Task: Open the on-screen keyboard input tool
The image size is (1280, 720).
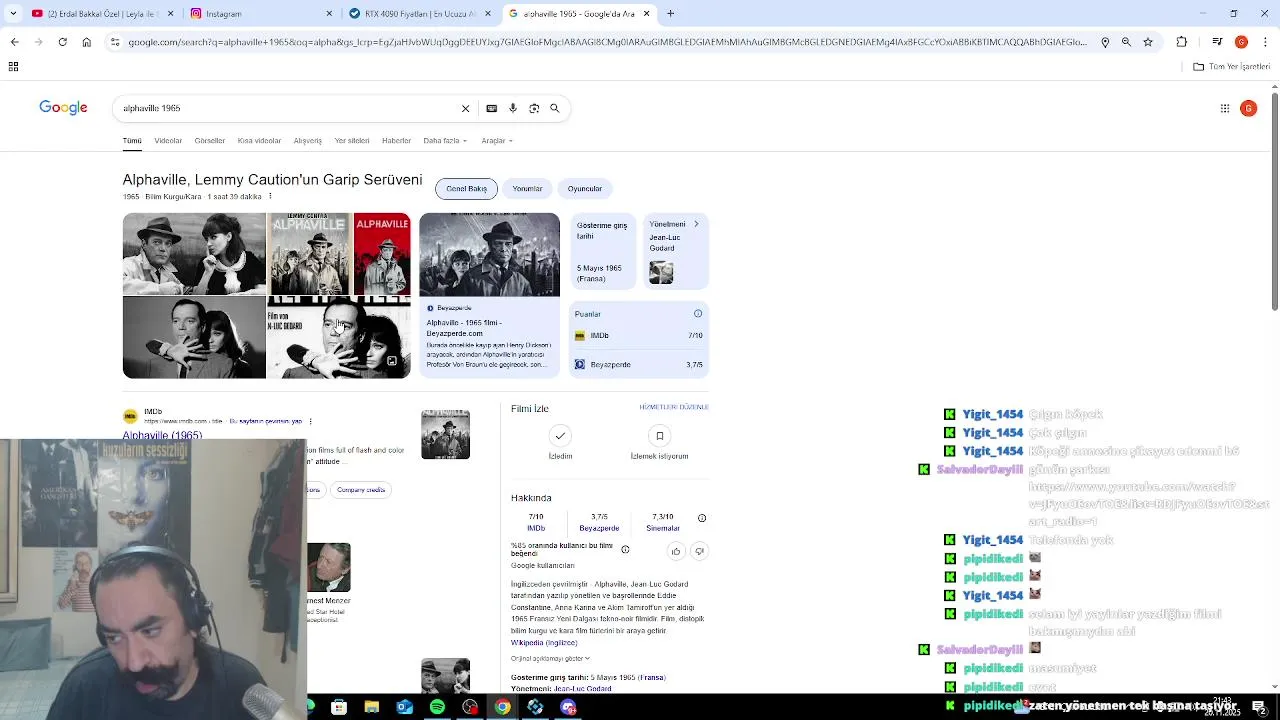Action: [x=491, y=108]
